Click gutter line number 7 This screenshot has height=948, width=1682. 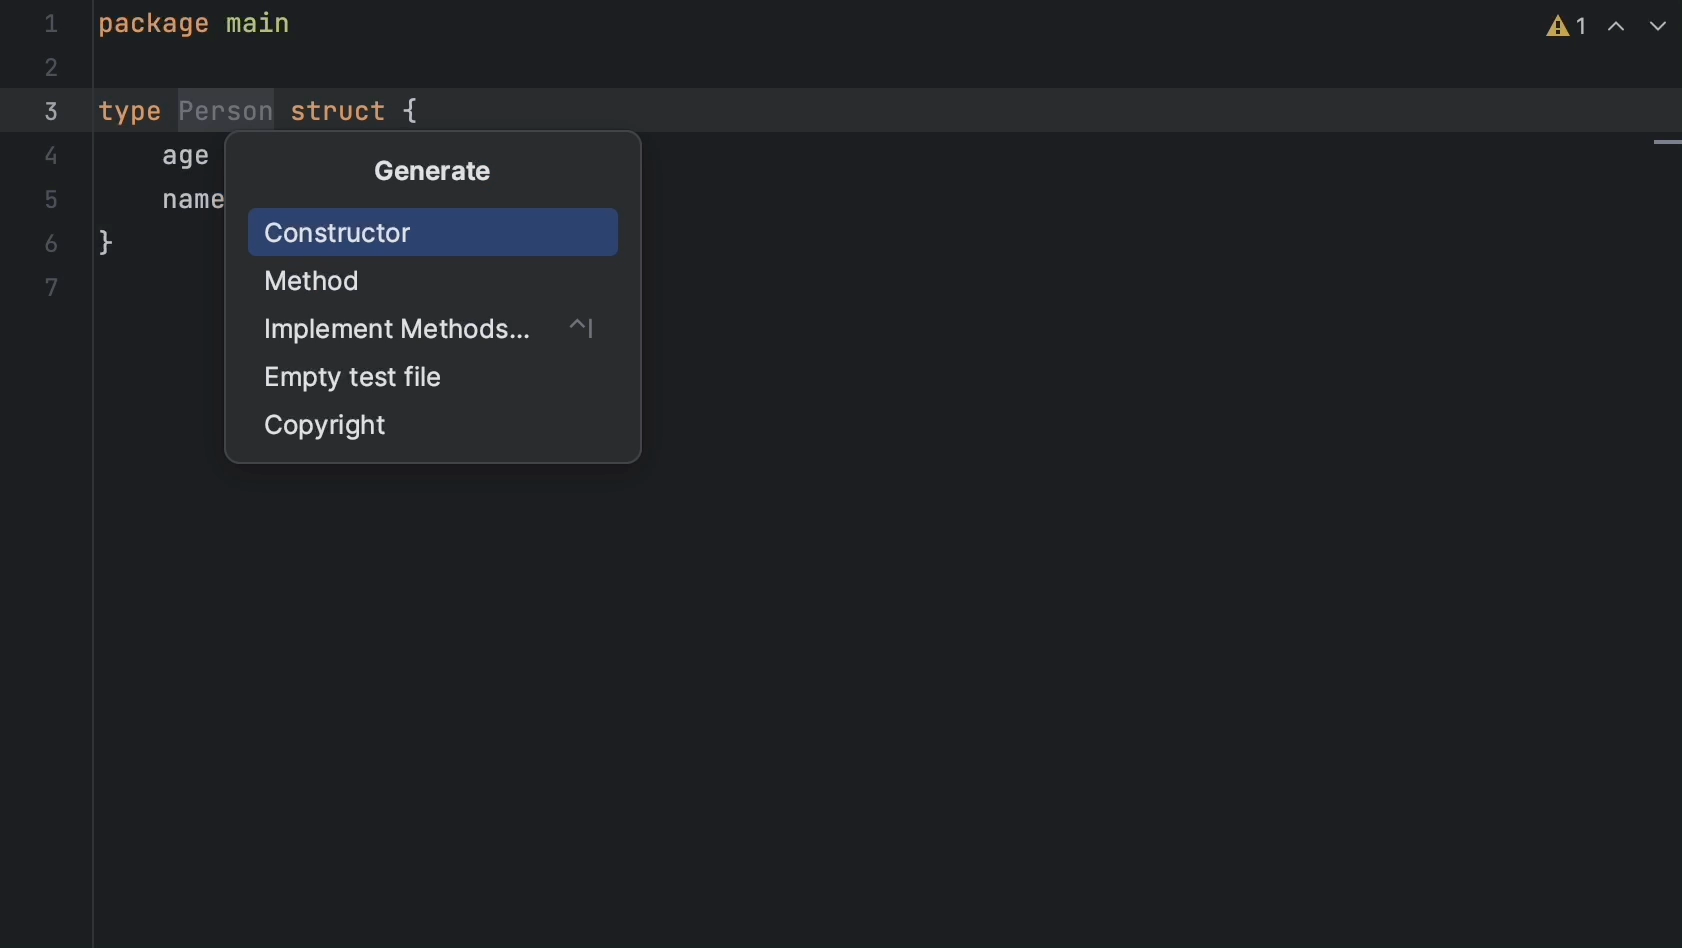(51, 288)
